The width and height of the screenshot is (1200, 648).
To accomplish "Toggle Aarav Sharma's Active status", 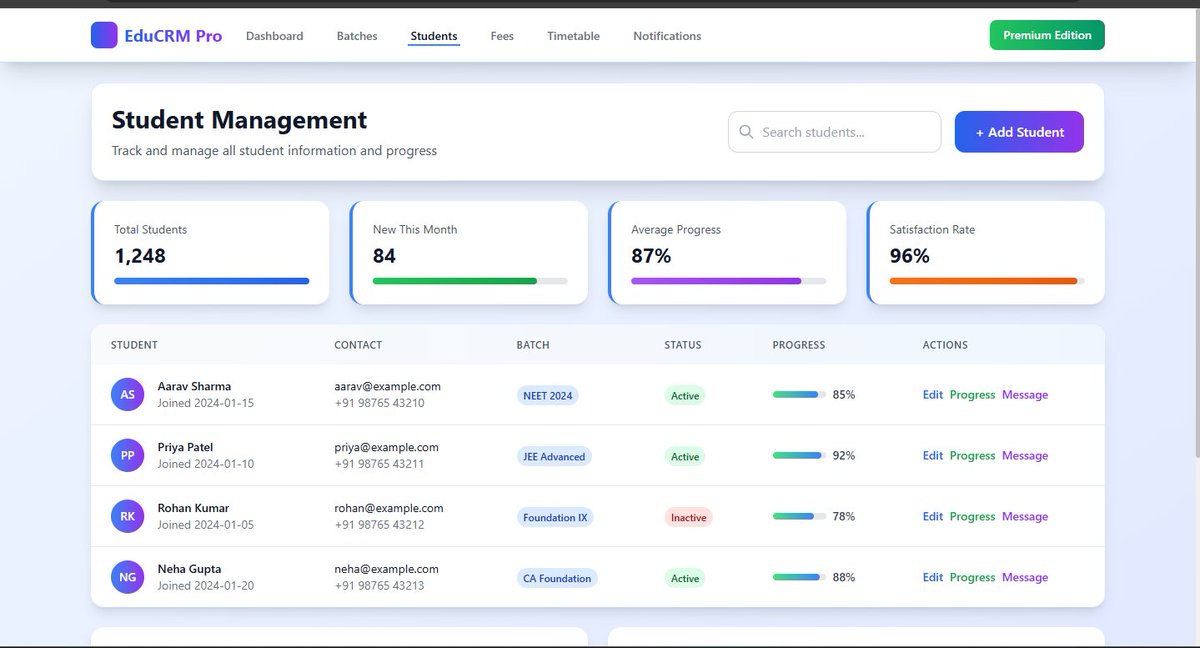I will point(685,395).
